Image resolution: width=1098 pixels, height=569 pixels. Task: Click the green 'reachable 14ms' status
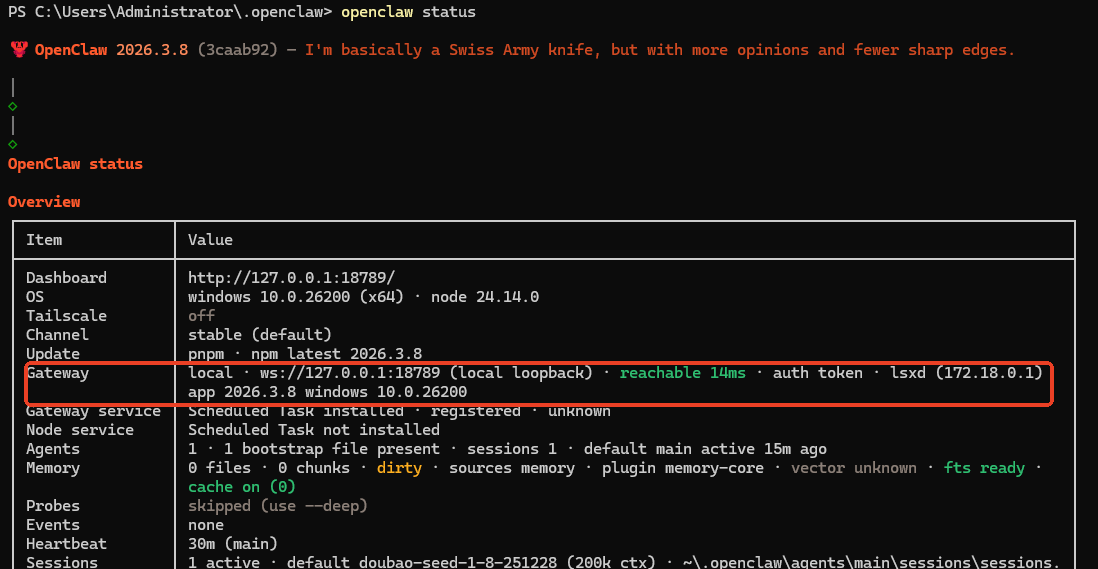click(682, 373)
